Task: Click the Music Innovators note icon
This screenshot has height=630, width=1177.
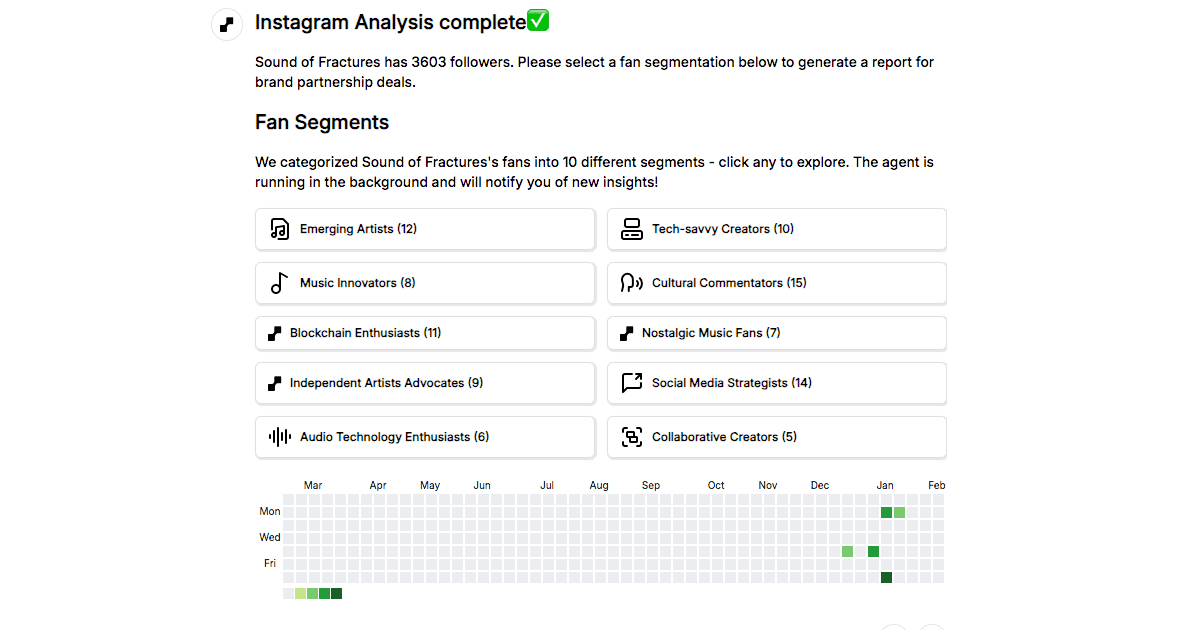Action: pyautogui.click(x=279, y=283)
